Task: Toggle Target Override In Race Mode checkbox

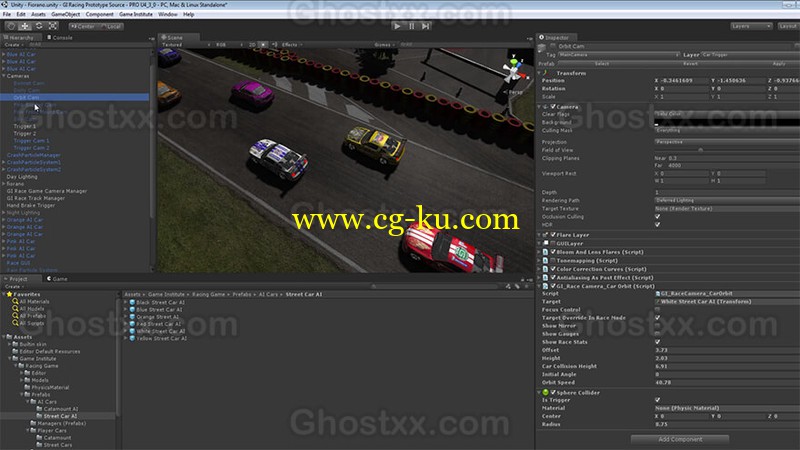Action: 657,317
